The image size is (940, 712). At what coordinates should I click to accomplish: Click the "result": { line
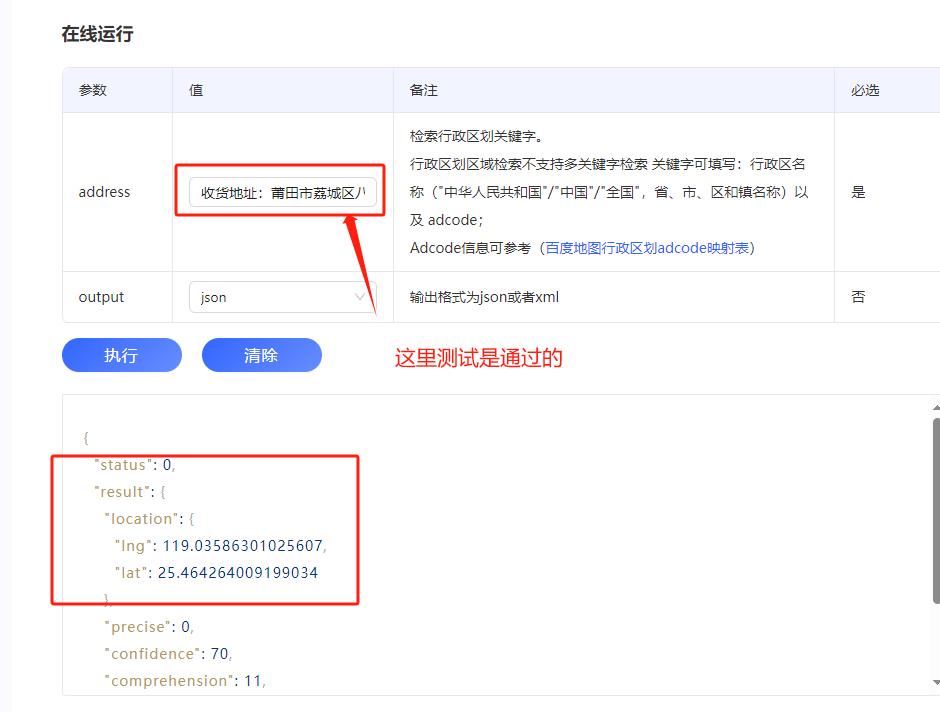(x=130, y=492)
